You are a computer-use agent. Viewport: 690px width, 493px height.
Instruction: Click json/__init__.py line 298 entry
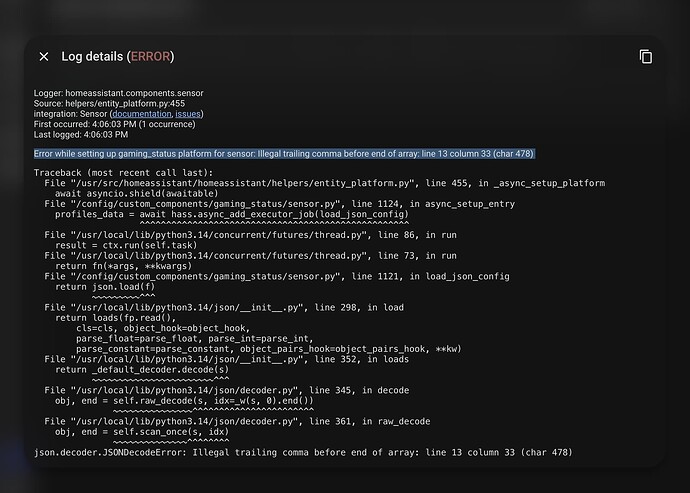224,308
